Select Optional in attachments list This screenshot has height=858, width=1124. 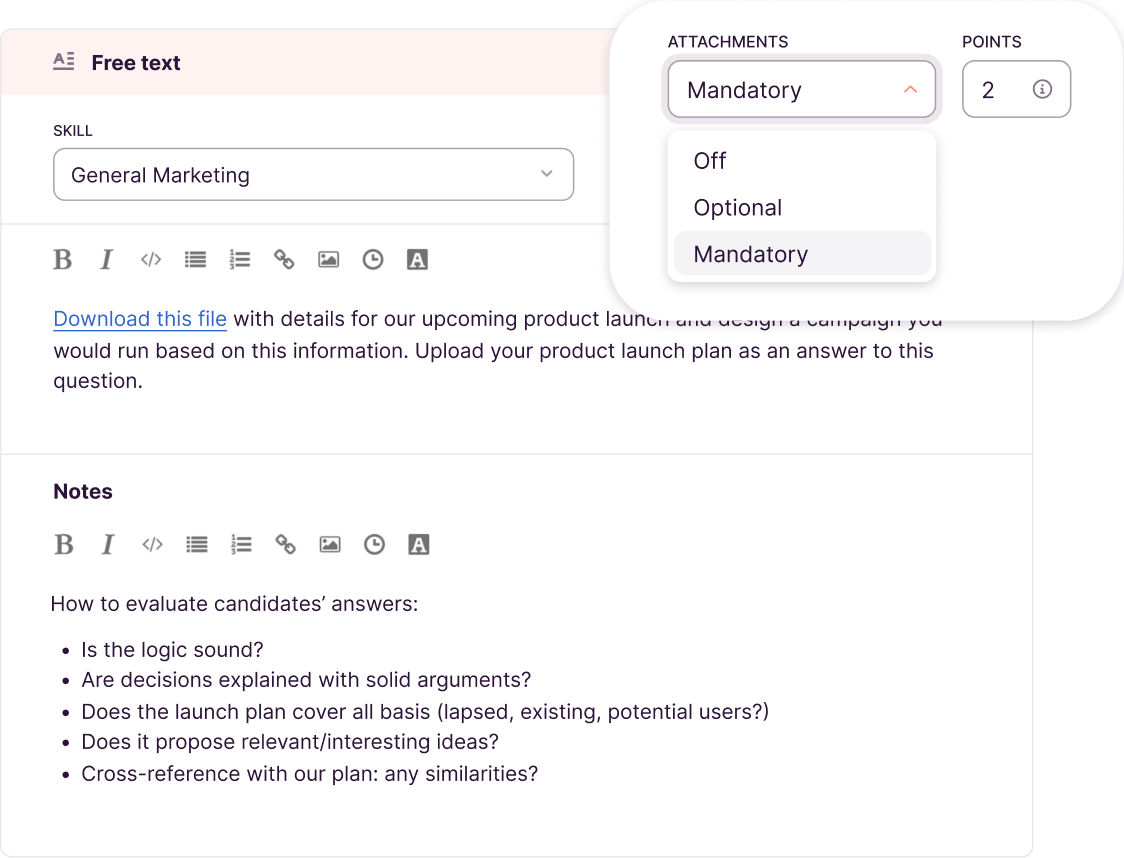(802, 208)
